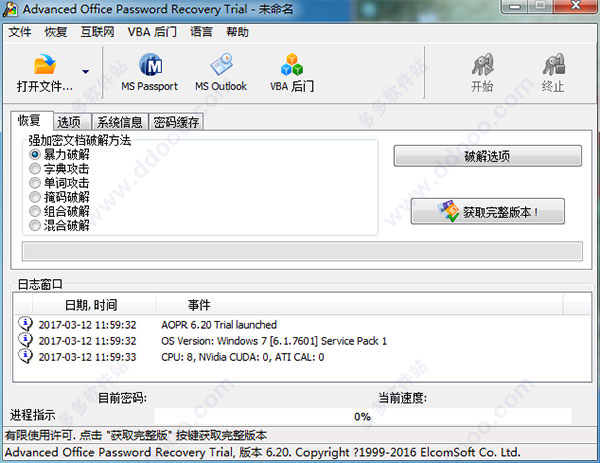Screen dimensions: 600x463
Task: Switch to the 系统信息 tab
Action: 119,122
